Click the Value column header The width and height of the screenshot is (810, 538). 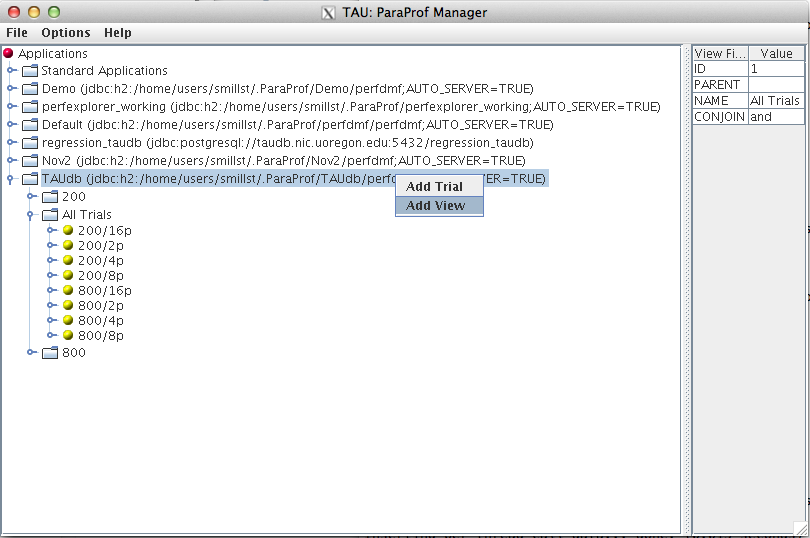coord(776,54)
